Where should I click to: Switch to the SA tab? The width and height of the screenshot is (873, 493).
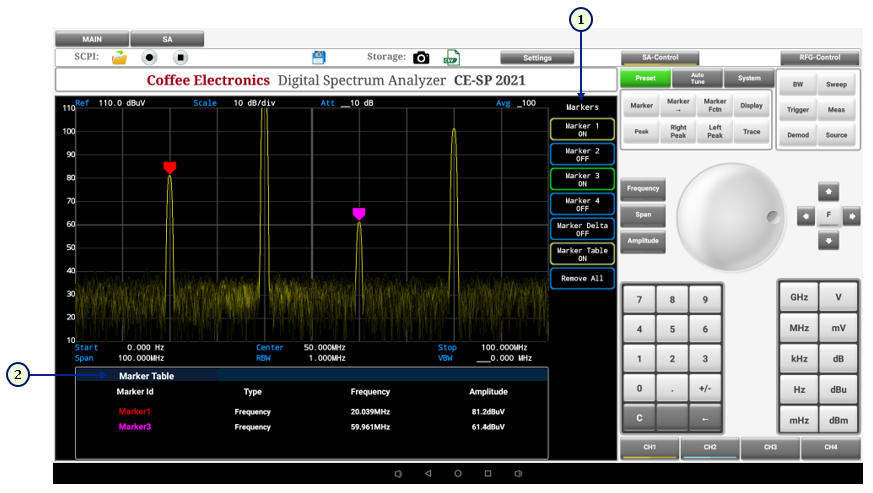pos(167,39)
